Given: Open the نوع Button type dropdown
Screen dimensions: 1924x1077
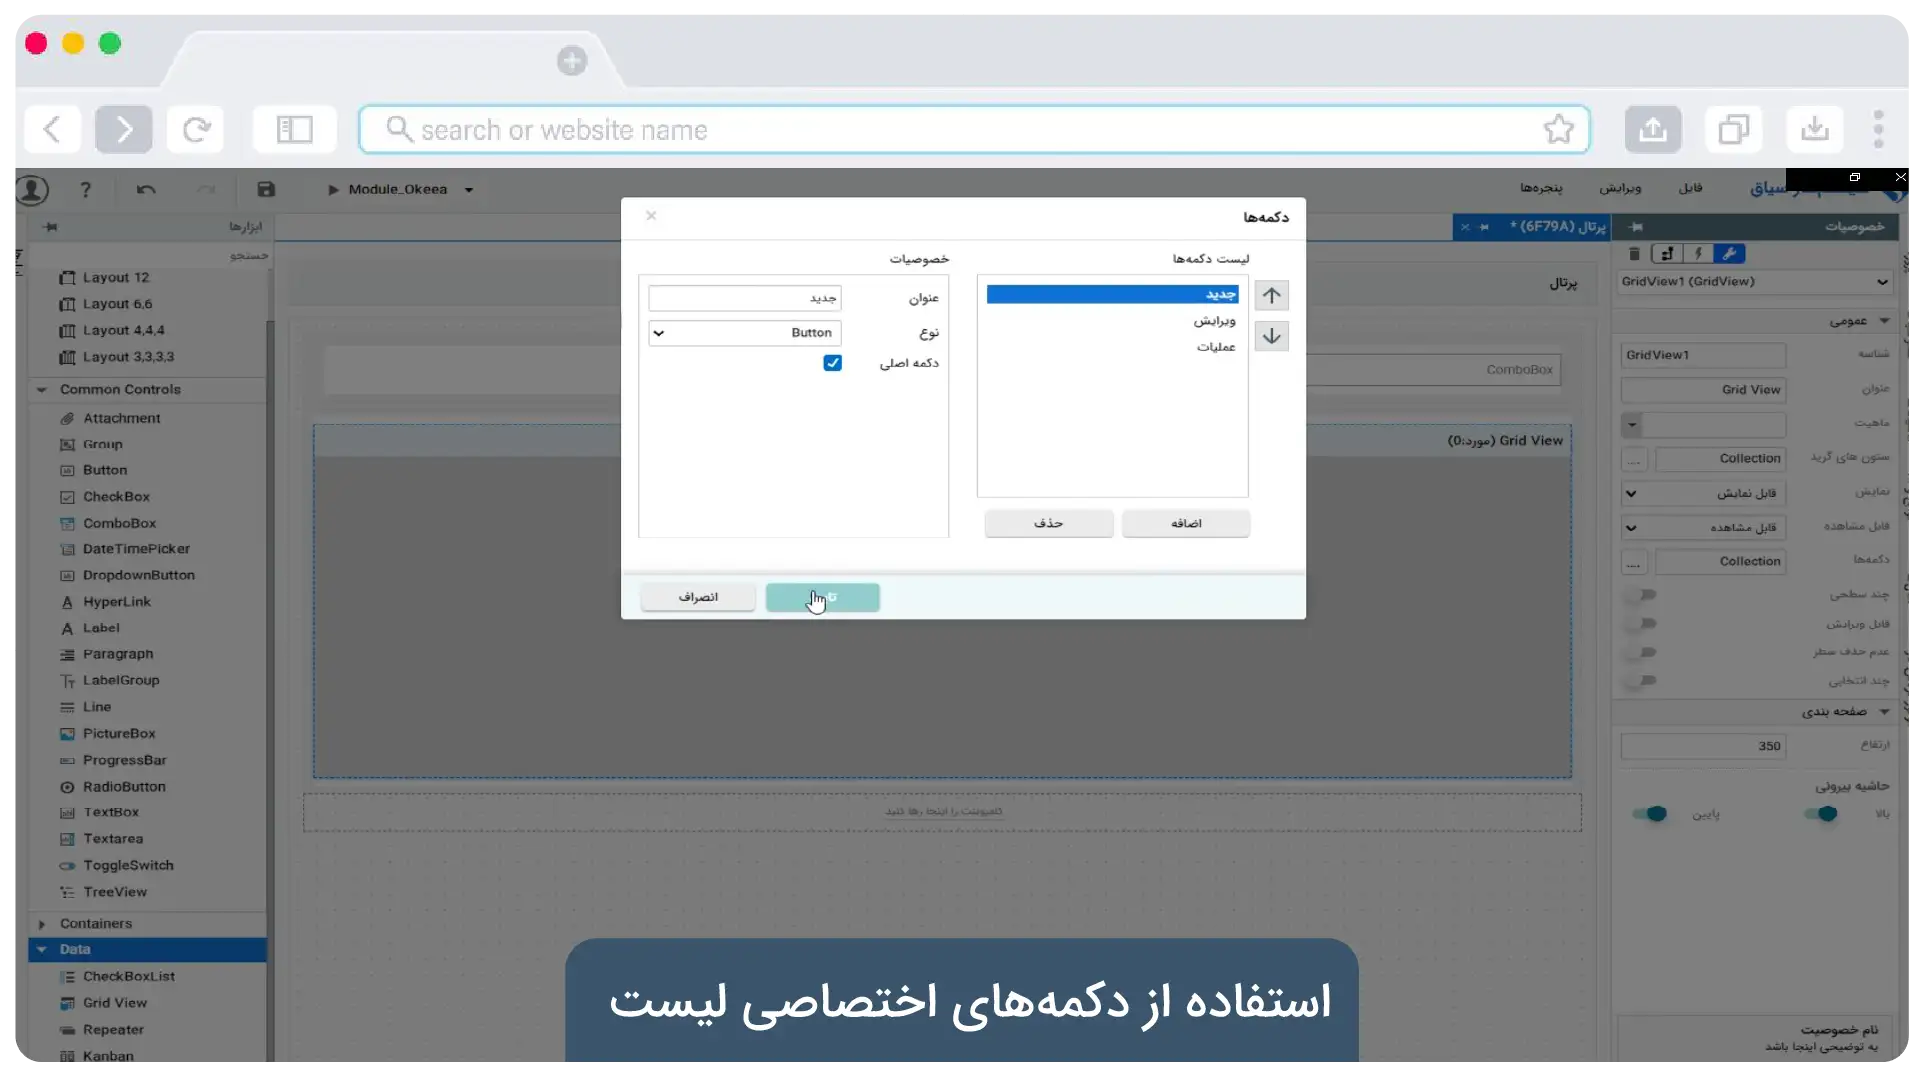Looking at the screenshot, I should click(744, 333).
